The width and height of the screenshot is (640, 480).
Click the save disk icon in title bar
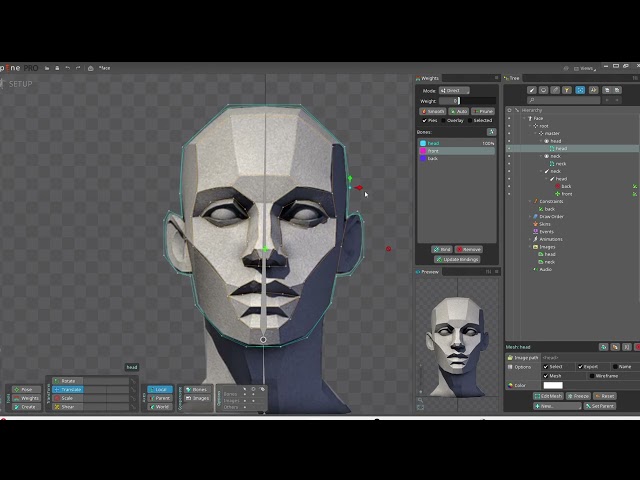click(x=57, y=68)
